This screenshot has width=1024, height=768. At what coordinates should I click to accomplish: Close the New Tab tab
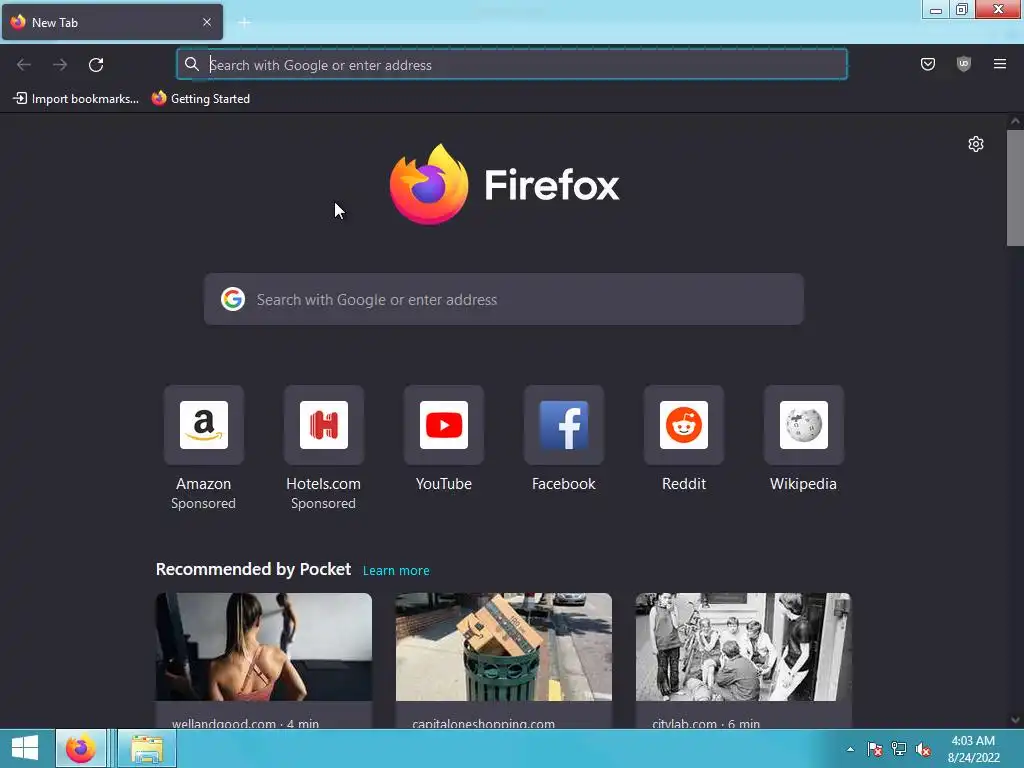[x=207, y=22]
